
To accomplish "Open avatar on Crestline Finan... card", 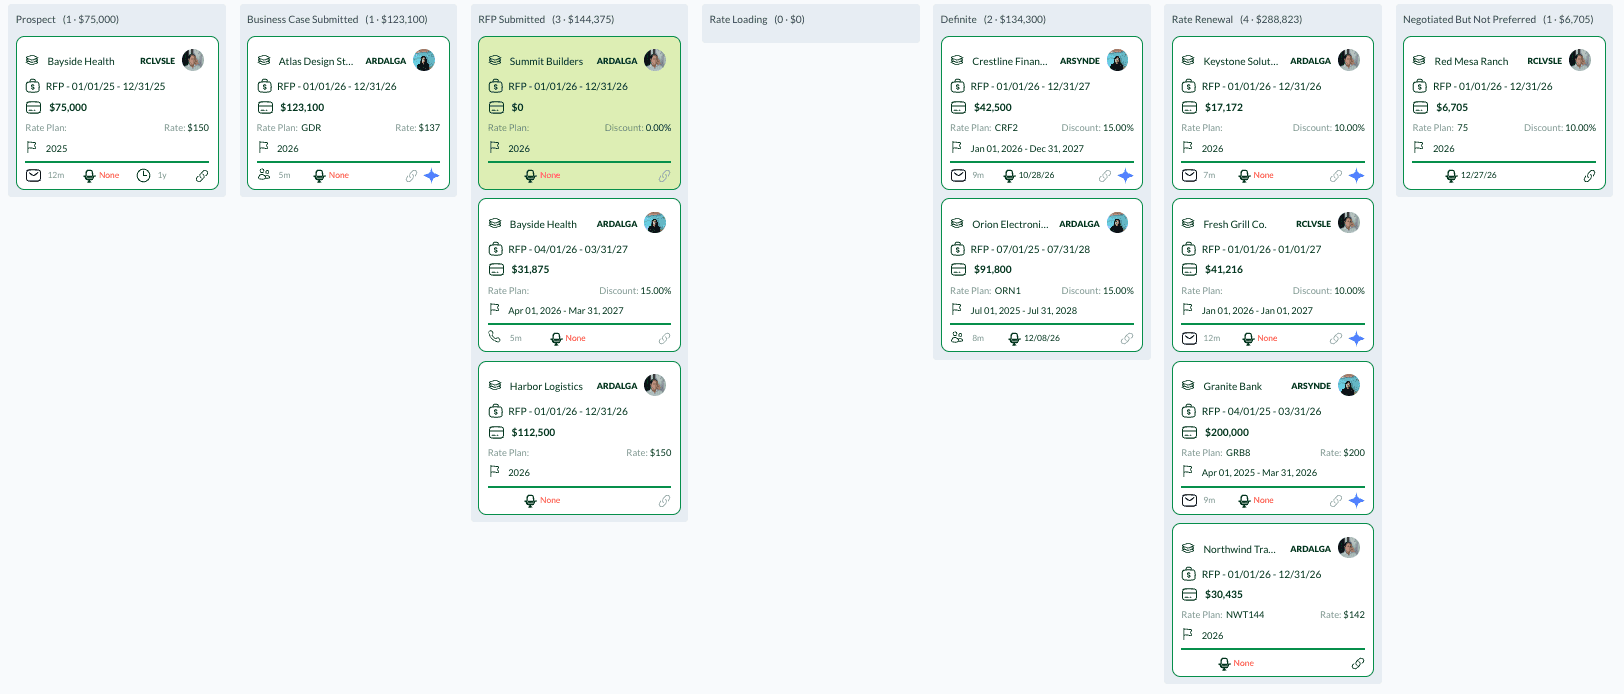I will (x=1118, y=60).
